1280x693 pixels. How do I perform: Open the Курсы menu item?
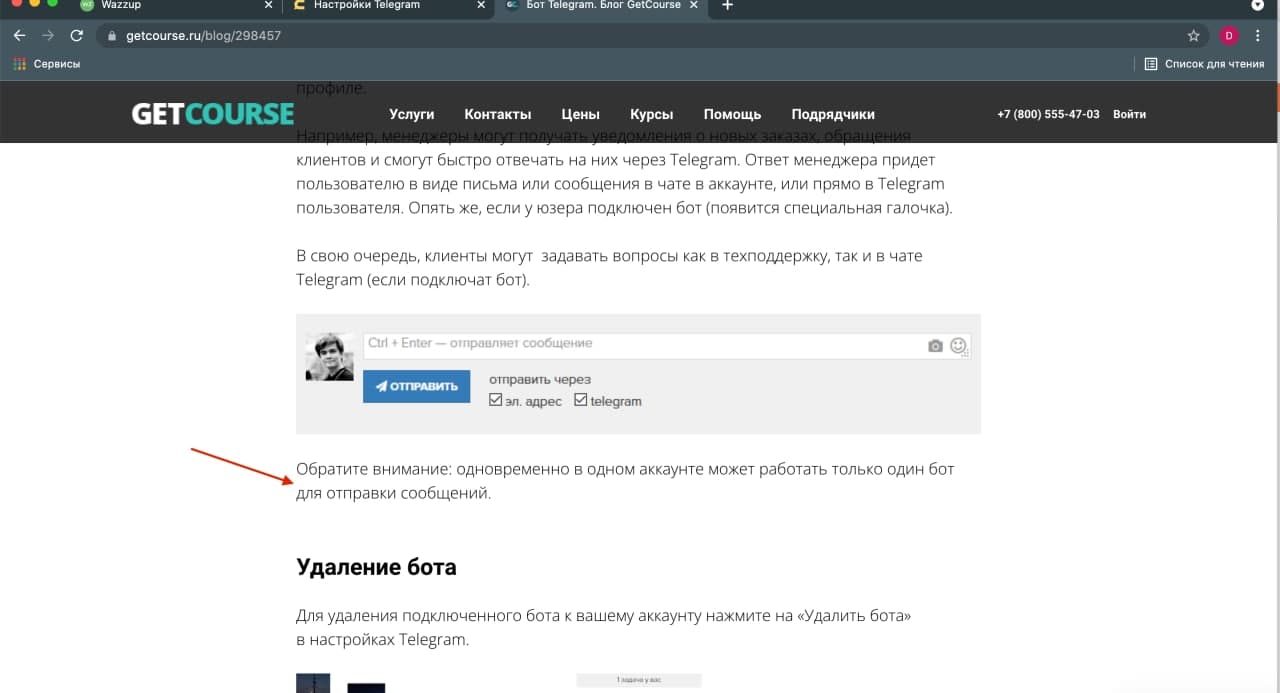652,114
